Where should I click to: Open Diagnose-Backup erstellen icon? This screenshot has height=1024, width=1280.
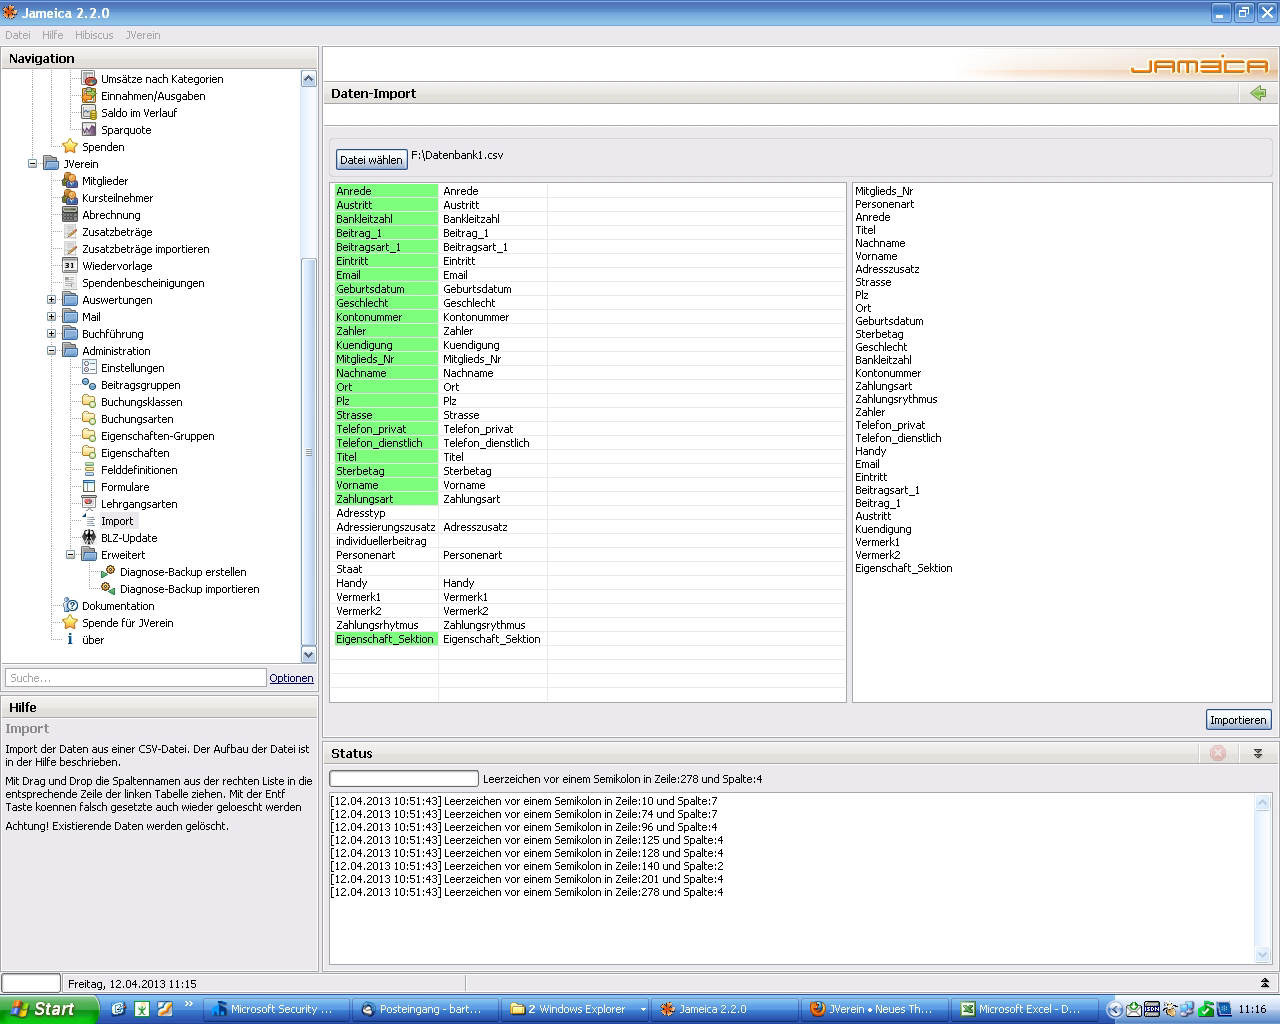click(108, 572)
